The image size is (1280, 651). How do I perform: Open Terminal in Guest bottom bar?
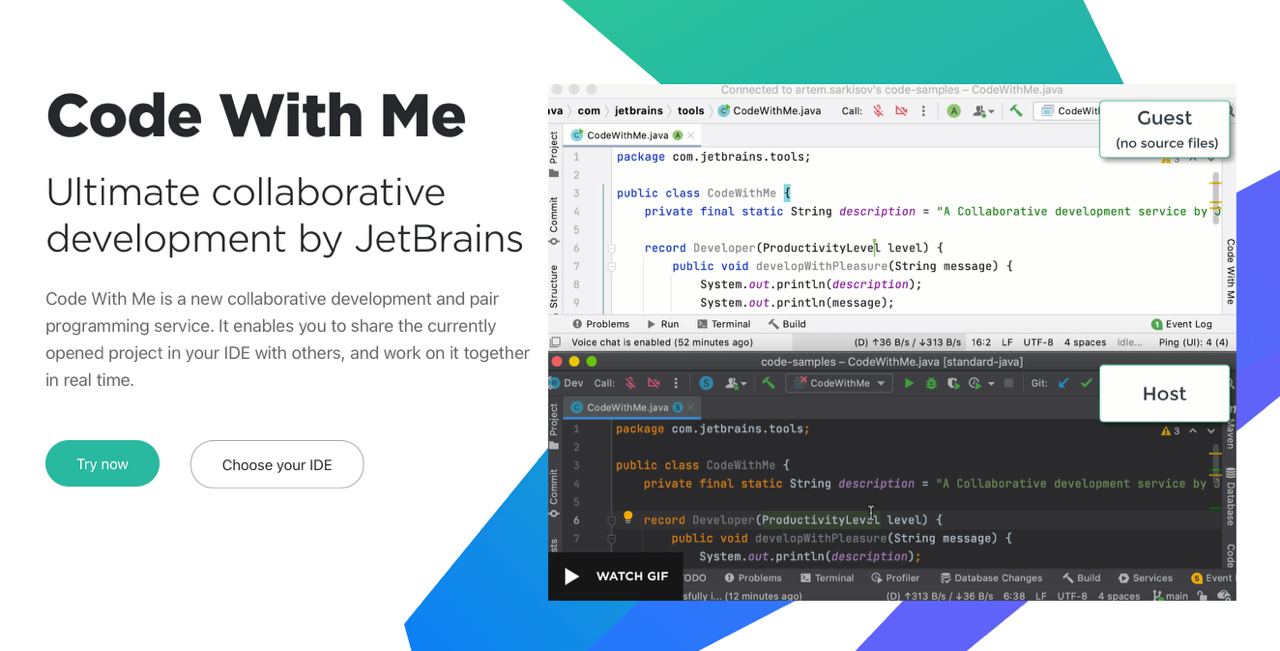click(723, 324)
